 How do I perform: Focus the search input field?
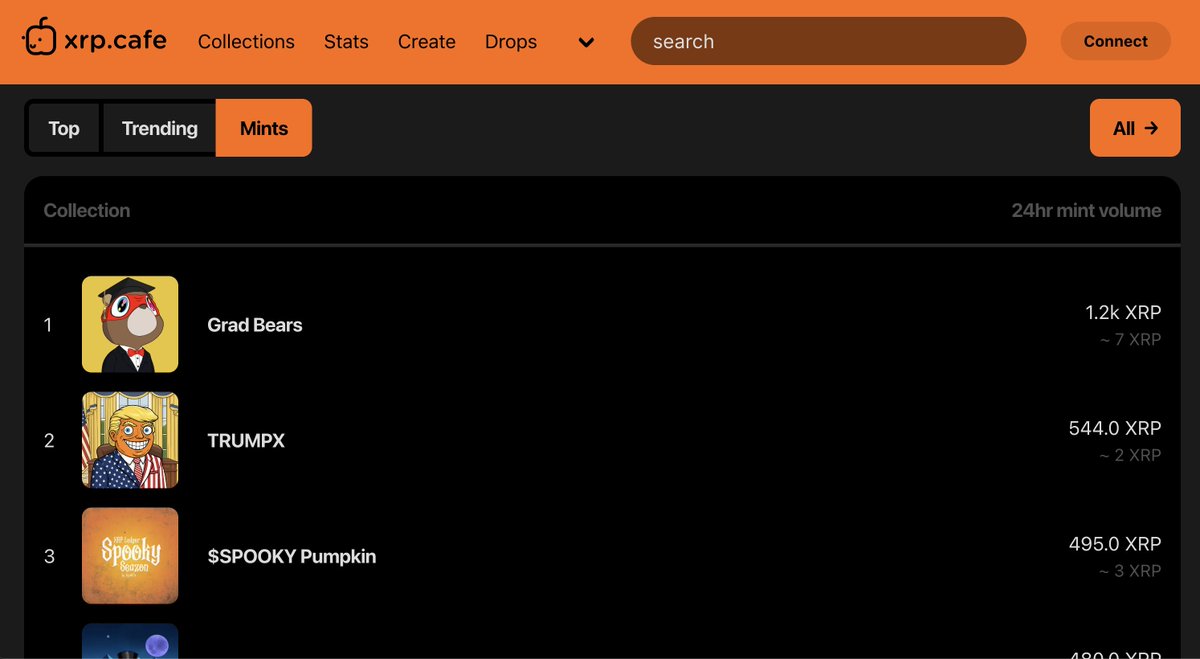tap(828, 41)
